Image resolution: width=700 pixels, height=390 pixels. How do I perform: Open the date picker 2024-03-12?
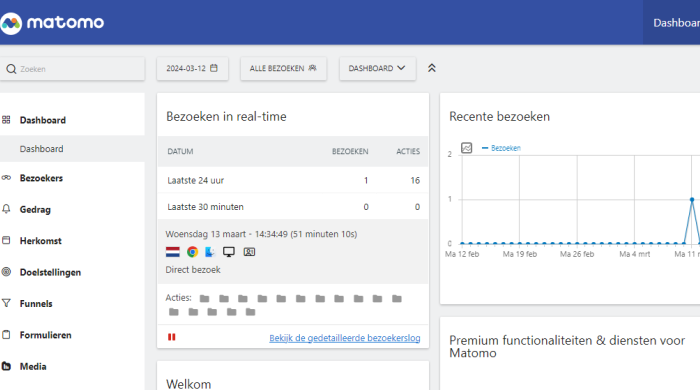(x=192, y=68)
